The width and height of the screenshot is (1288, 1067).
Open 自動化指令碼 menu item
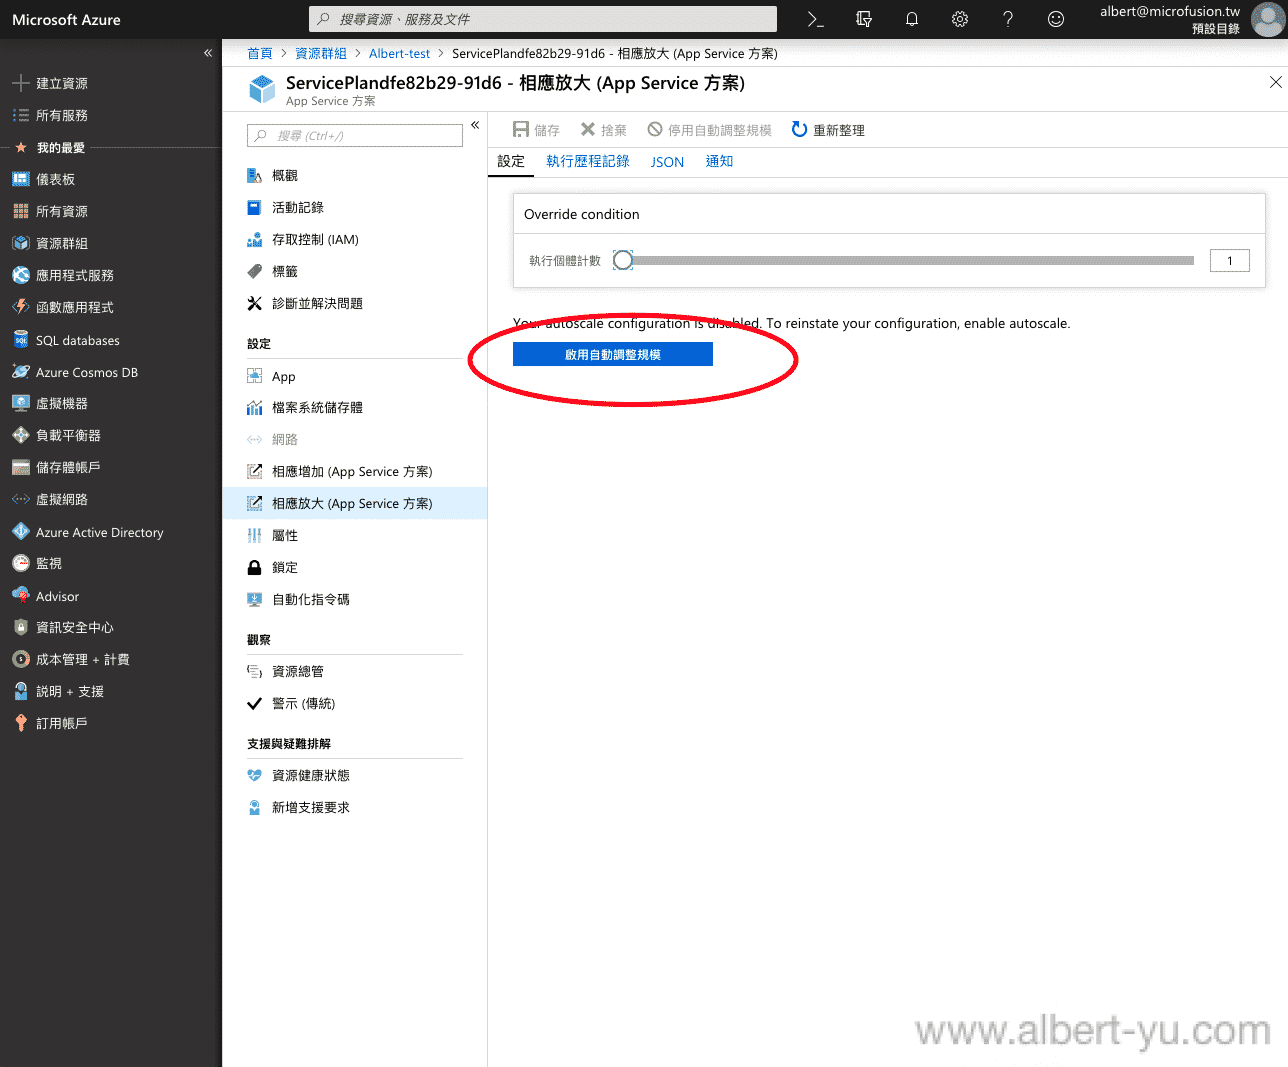click(x=355, y=599)
